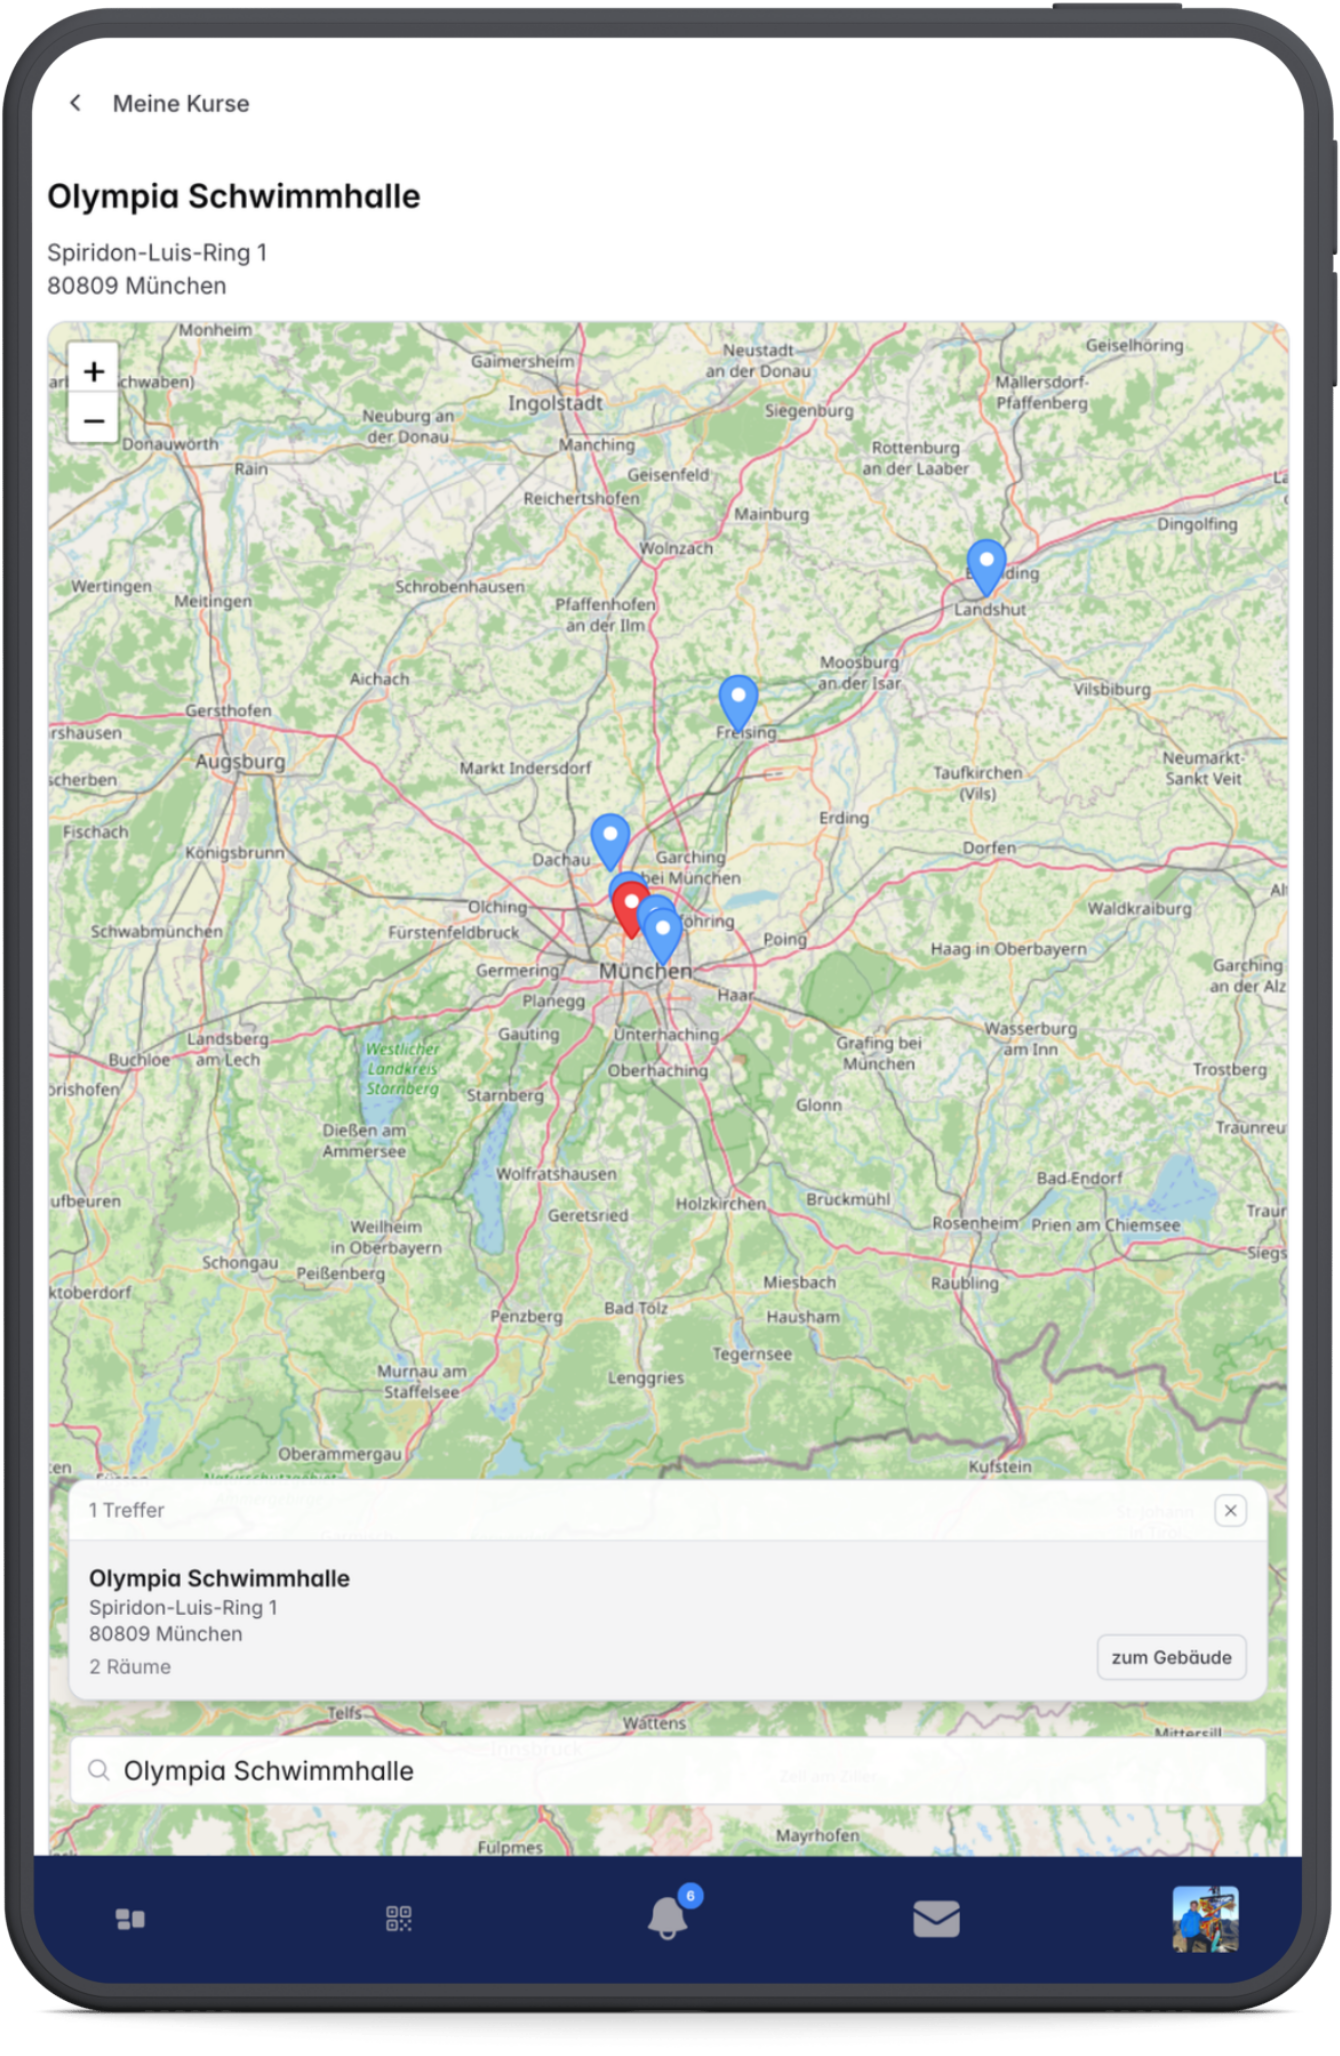Select the Olympia Schwimmhalle result entry title
Image resolution: width=1340 pixels, height=2056 pixels.
click(220, 1578)
